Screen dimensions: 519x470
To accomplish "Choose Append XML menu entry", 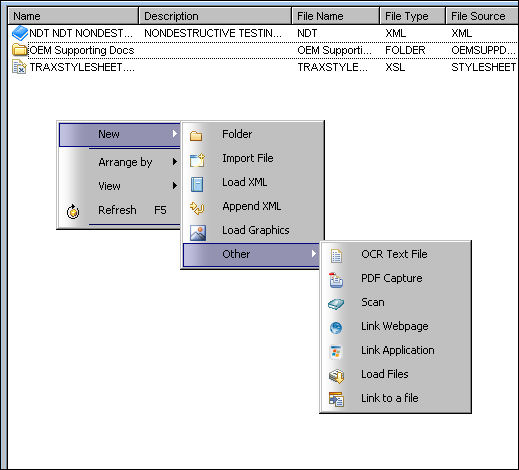I will coord(252,207).
